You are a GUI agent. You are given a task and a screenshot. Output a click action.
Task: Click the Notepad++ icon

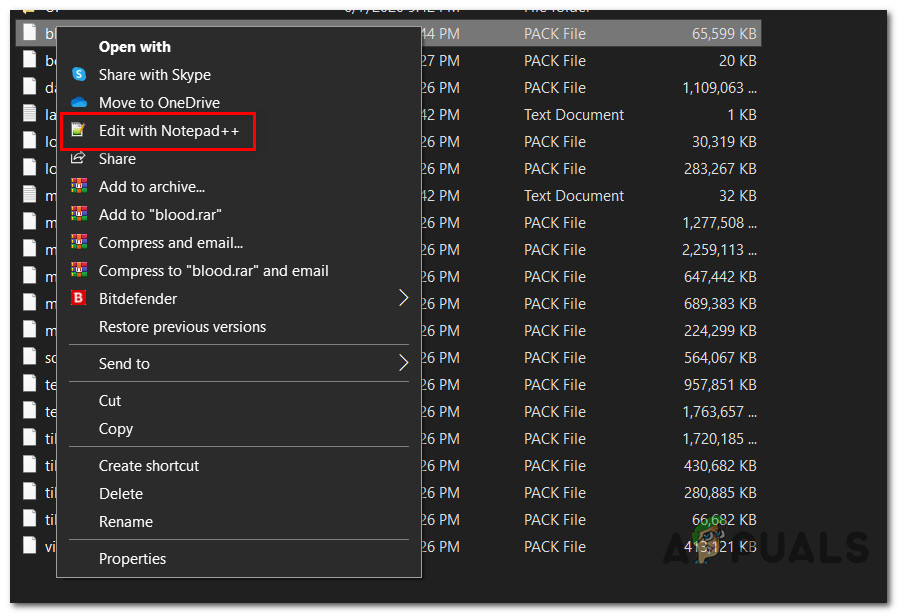coord(79,131)
